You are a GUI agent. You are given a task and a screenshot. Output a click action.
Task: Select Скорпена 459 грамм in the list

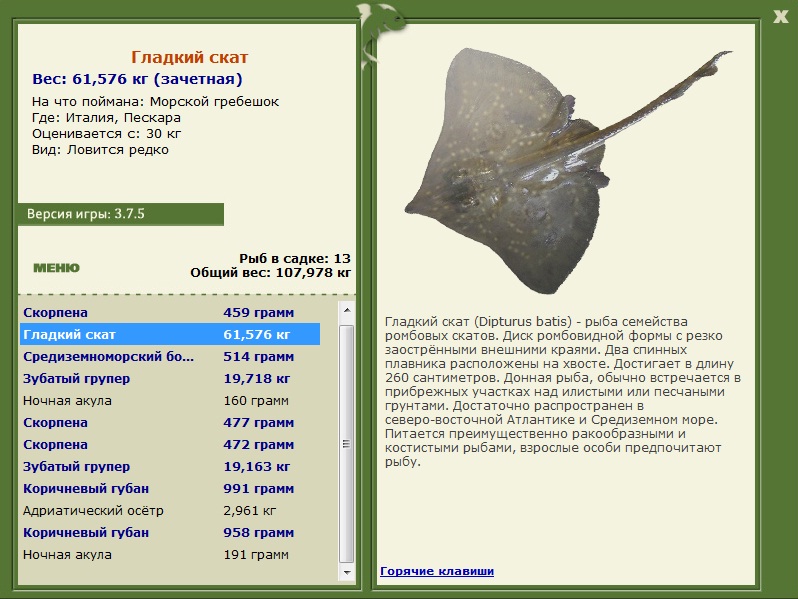[170, 312]
